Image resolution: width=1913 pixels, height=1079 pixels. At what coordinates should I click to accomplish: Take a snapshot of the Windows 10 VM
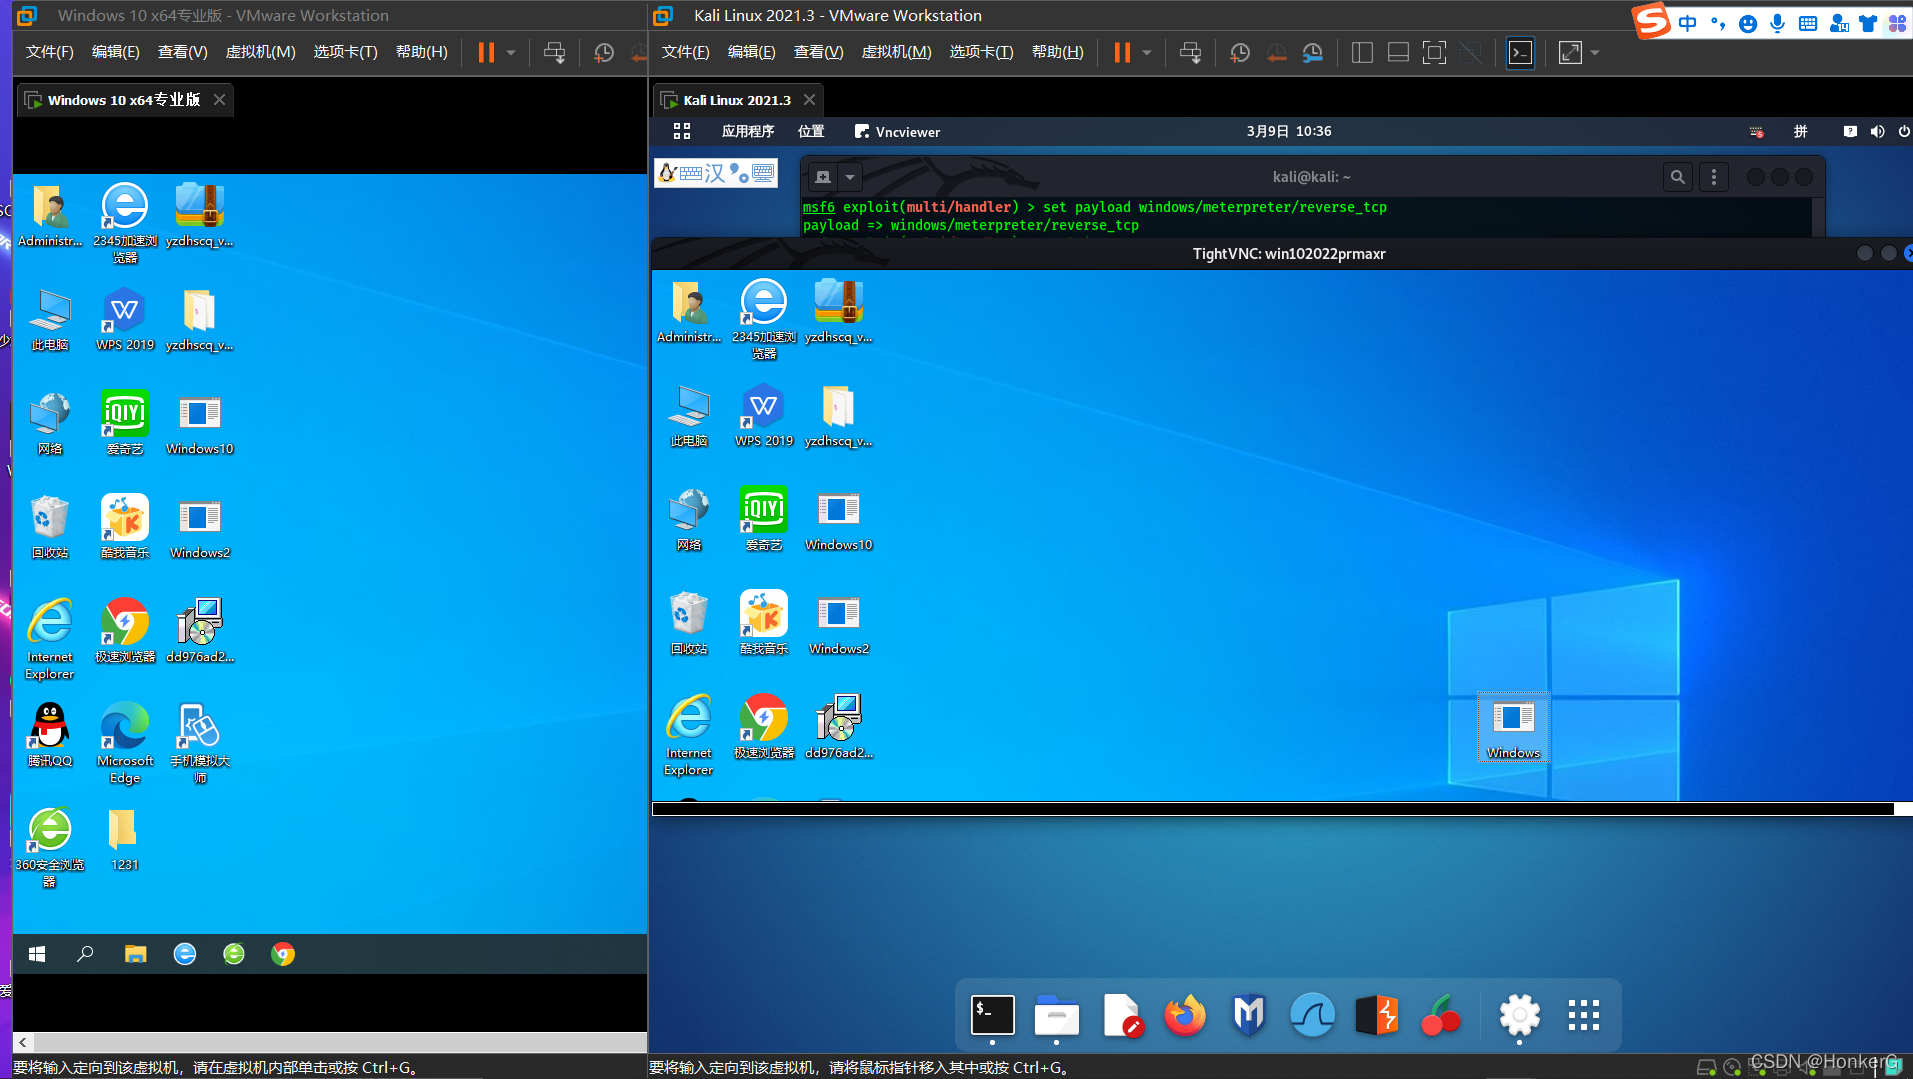coord(604,53)
